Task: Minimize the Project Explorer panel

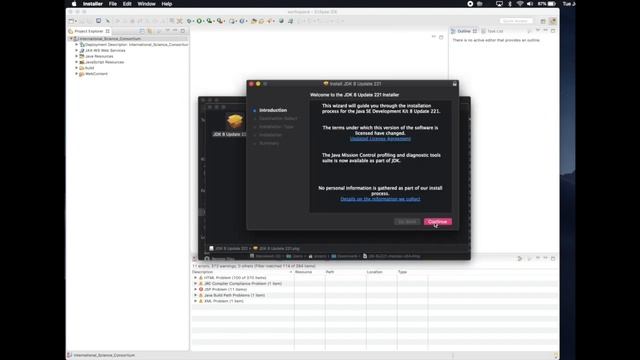Action: pyautogui.click(x=175, y=31)
